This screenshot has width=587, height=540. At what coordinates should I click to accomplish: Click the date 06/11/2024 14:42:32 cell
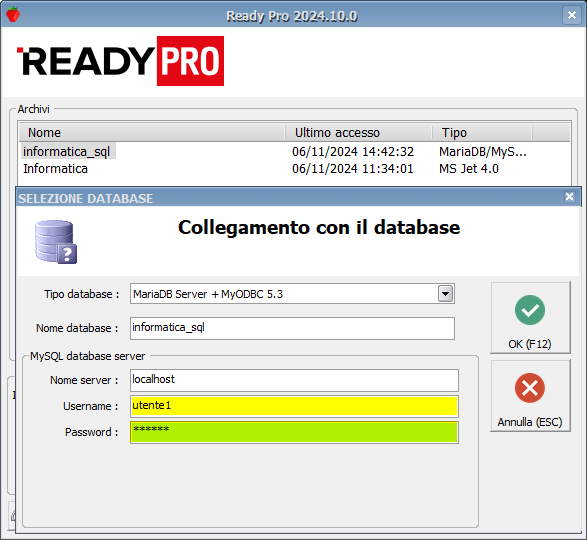pyautogui.click(x=353, y=152)
